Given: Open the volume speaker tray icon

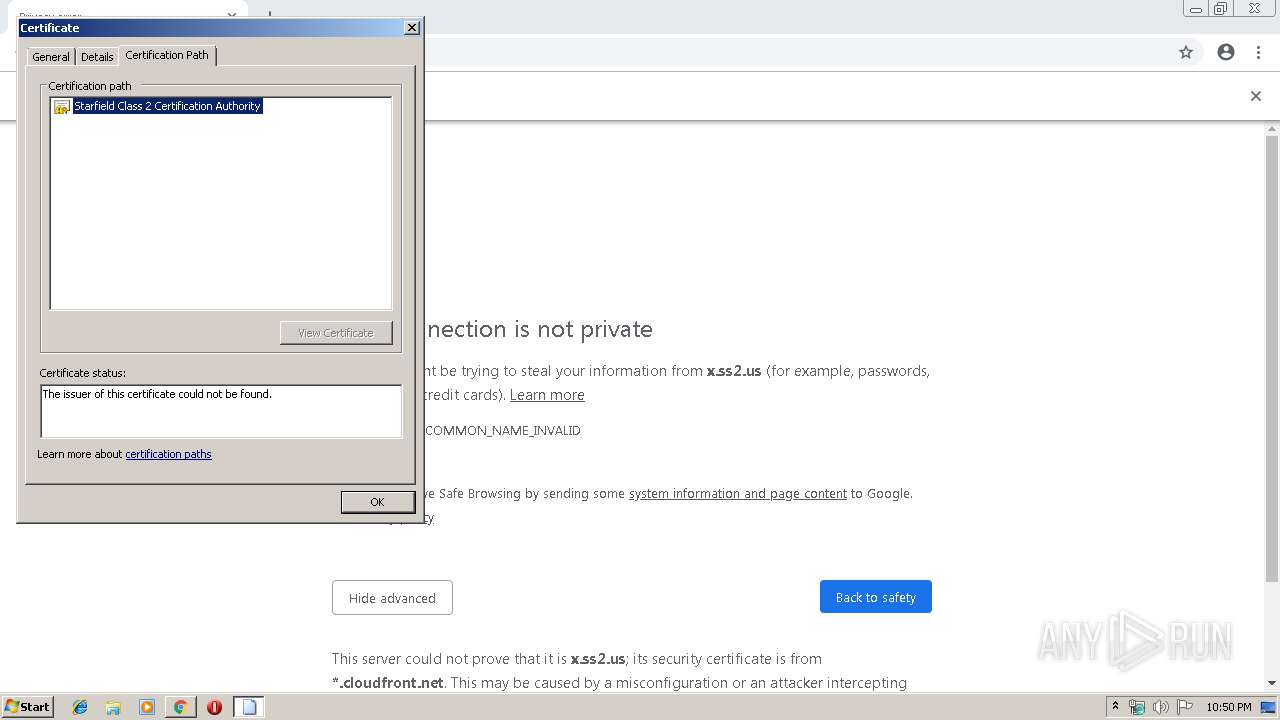Looking at the screenshot, I should [x=1161, y=707].
